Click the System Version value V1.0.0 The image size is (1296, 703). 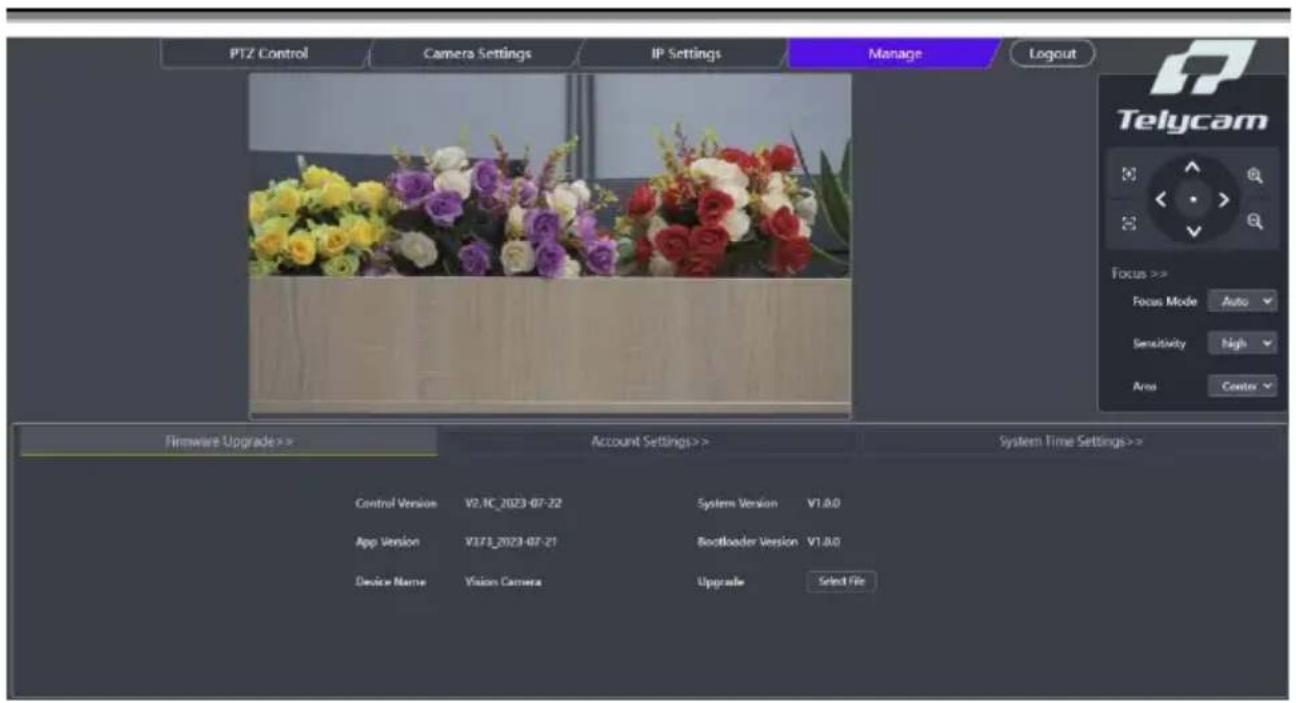point(823,503)
